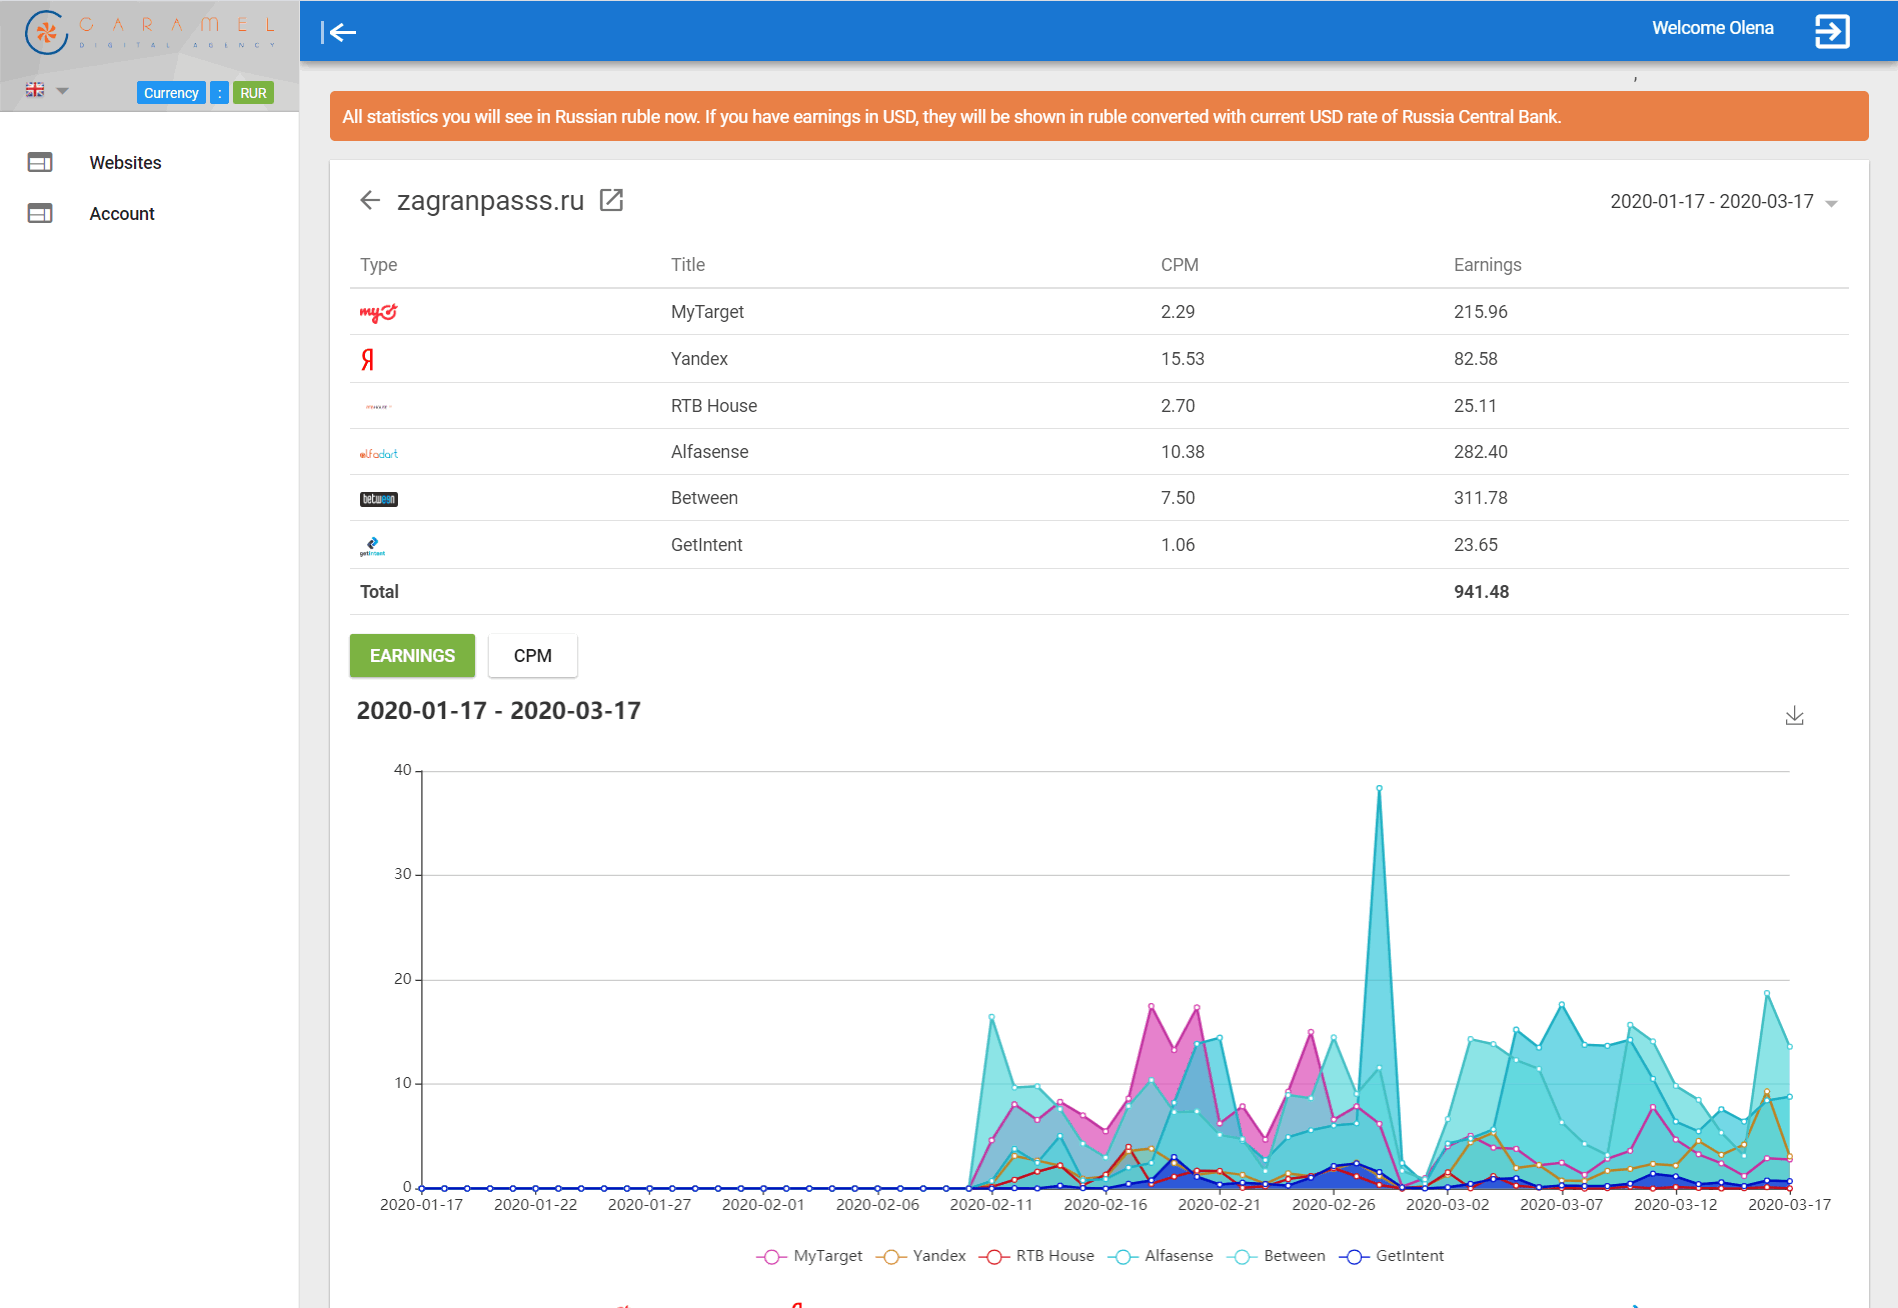Screen dimensions: 1898x1308
Task: Click the logout icon next to Welcome Olena
Action: click(x=1831, y=31)
